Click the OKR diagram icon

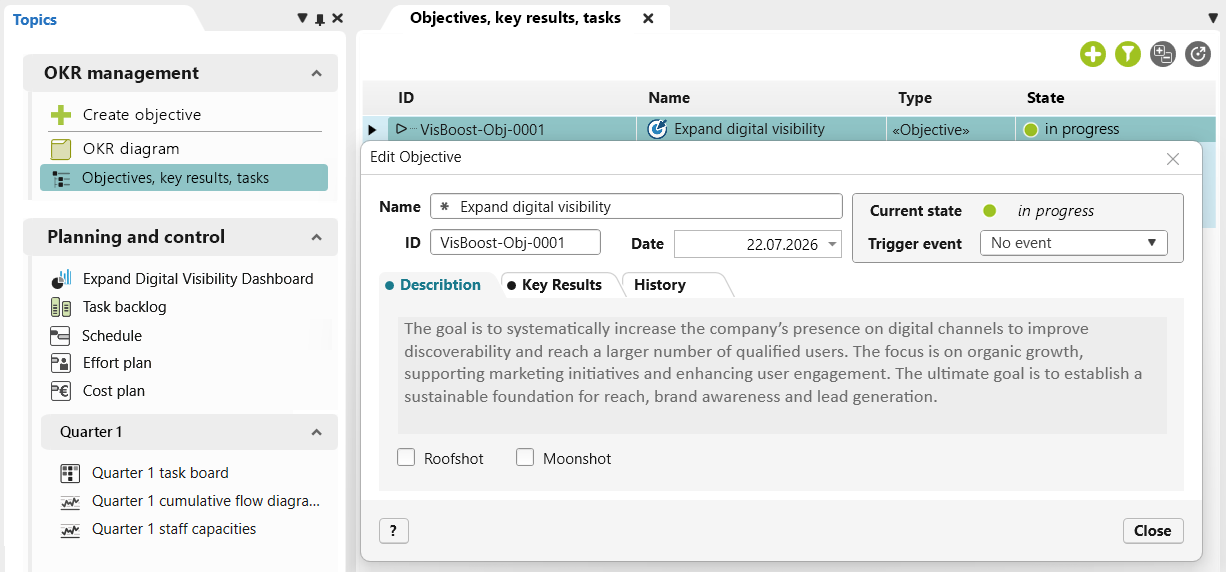[61, 149]
